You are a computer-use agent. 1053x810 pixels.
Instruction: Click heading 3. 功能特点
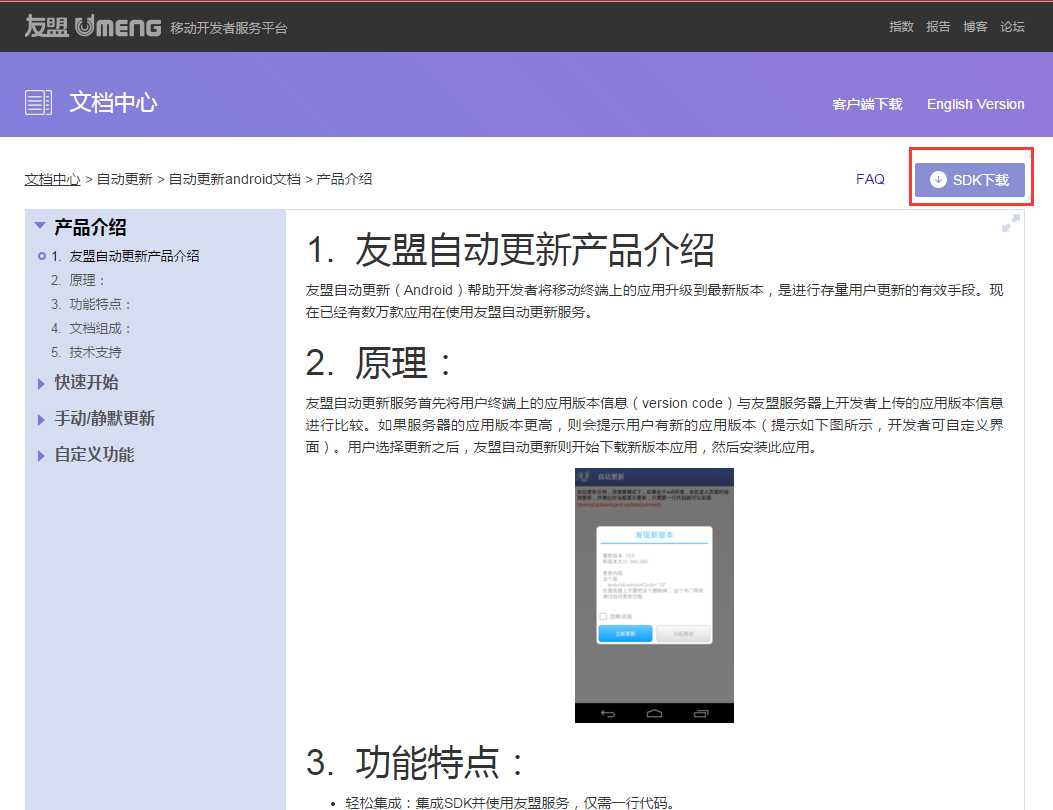point(414,762)
